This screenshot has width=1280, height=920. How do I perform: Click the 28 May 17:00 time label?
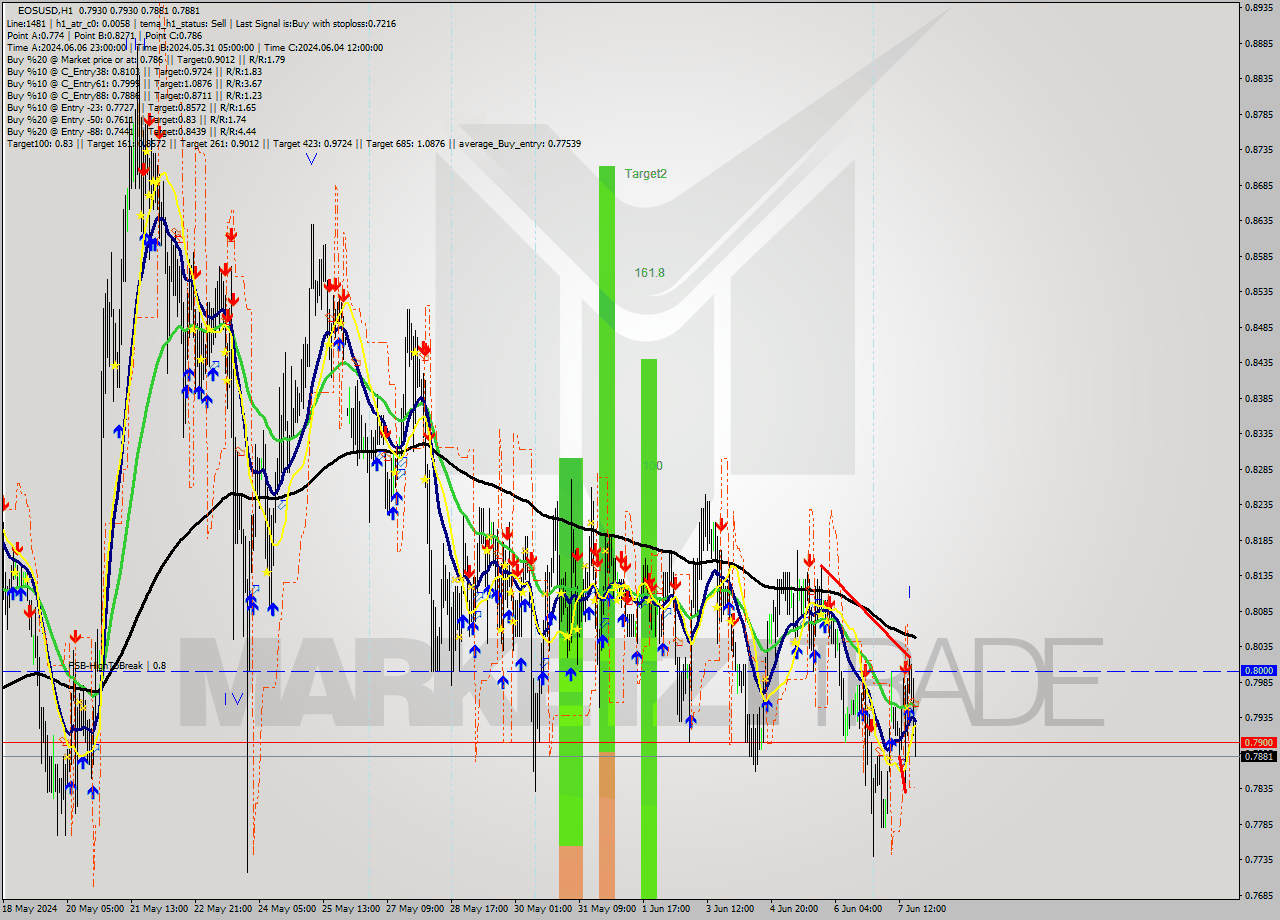point(479,909)
